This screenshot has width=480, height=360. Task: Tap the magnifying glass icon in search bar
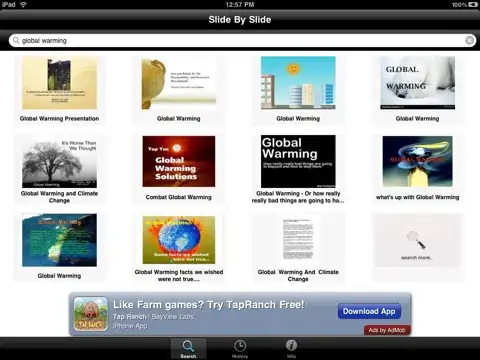[16, 40]
